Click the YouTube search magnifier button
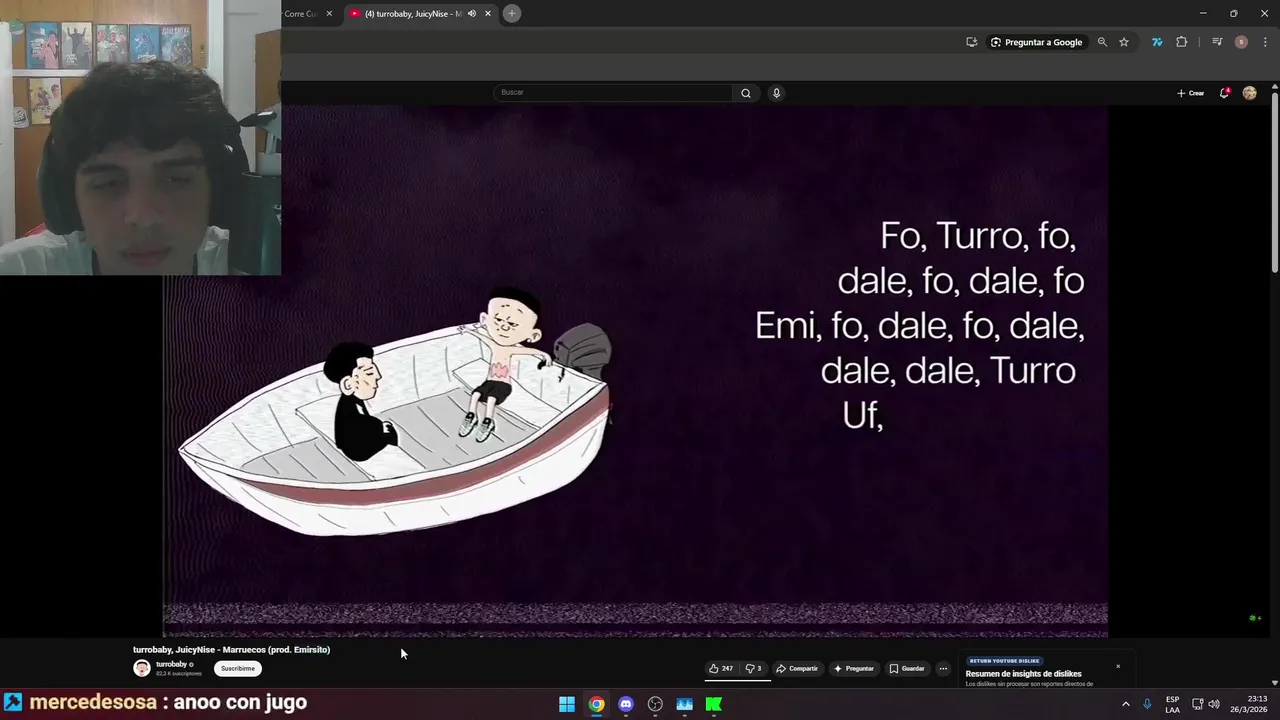 (746, 93)
